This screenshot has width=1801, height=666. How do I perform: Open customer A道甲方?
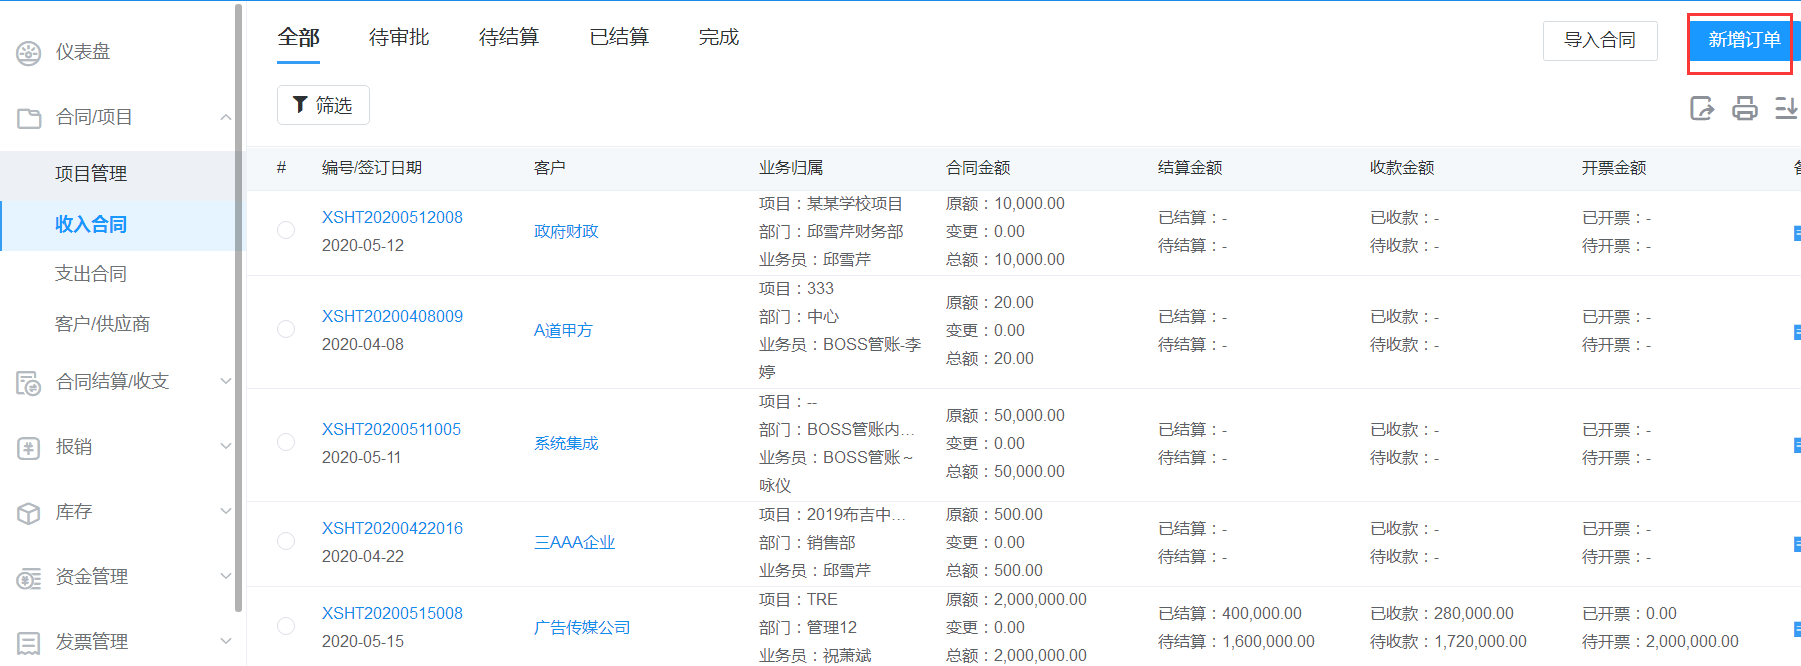tap(563, 330)
